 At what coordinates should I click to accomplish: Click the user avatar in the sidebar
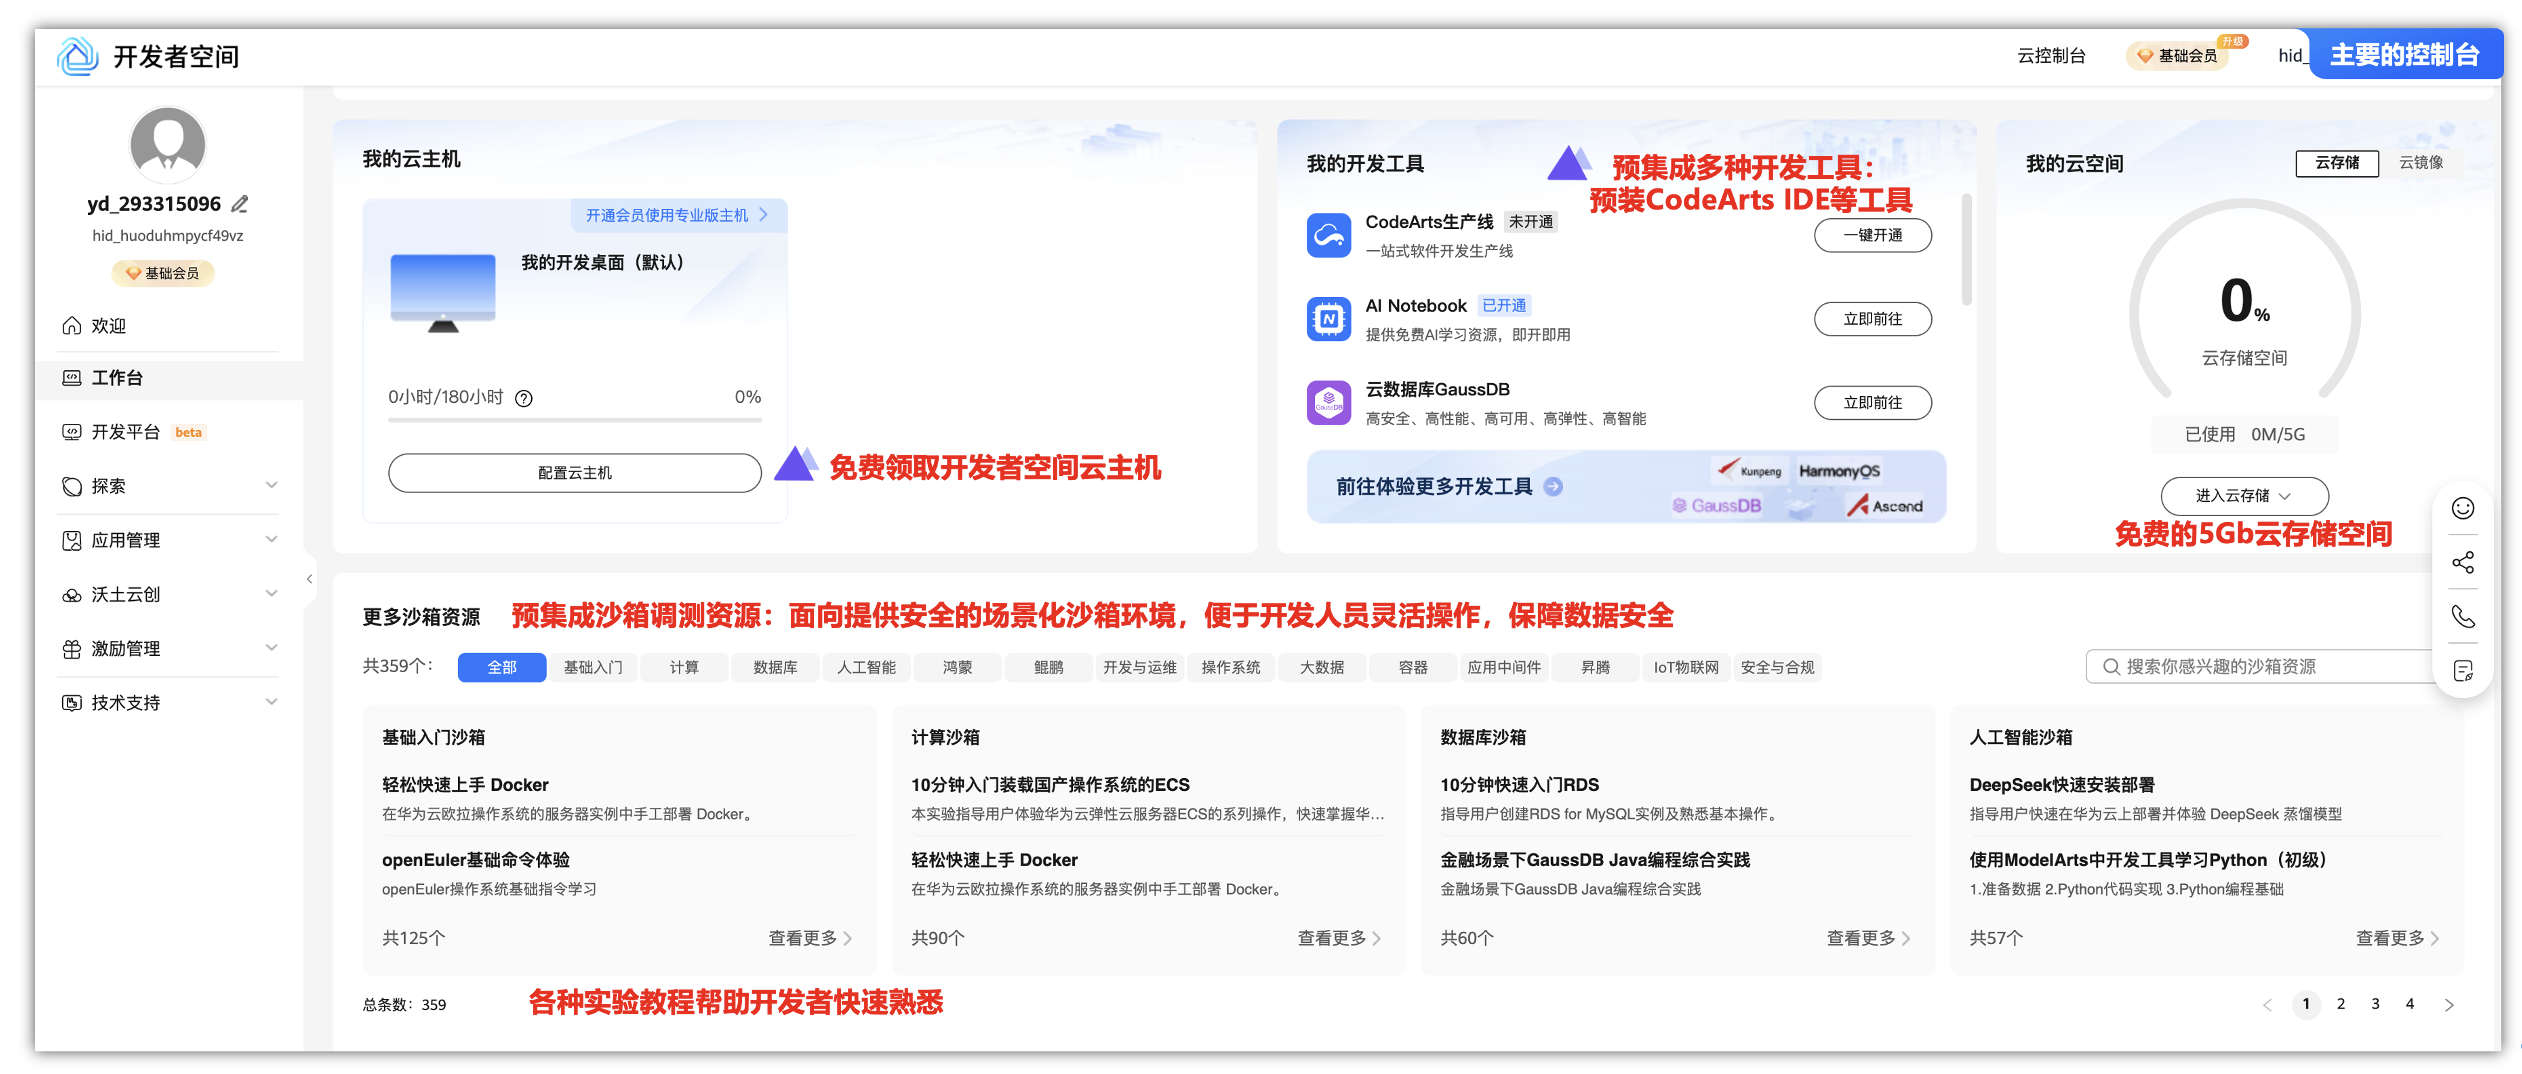(x=168, y=144)
